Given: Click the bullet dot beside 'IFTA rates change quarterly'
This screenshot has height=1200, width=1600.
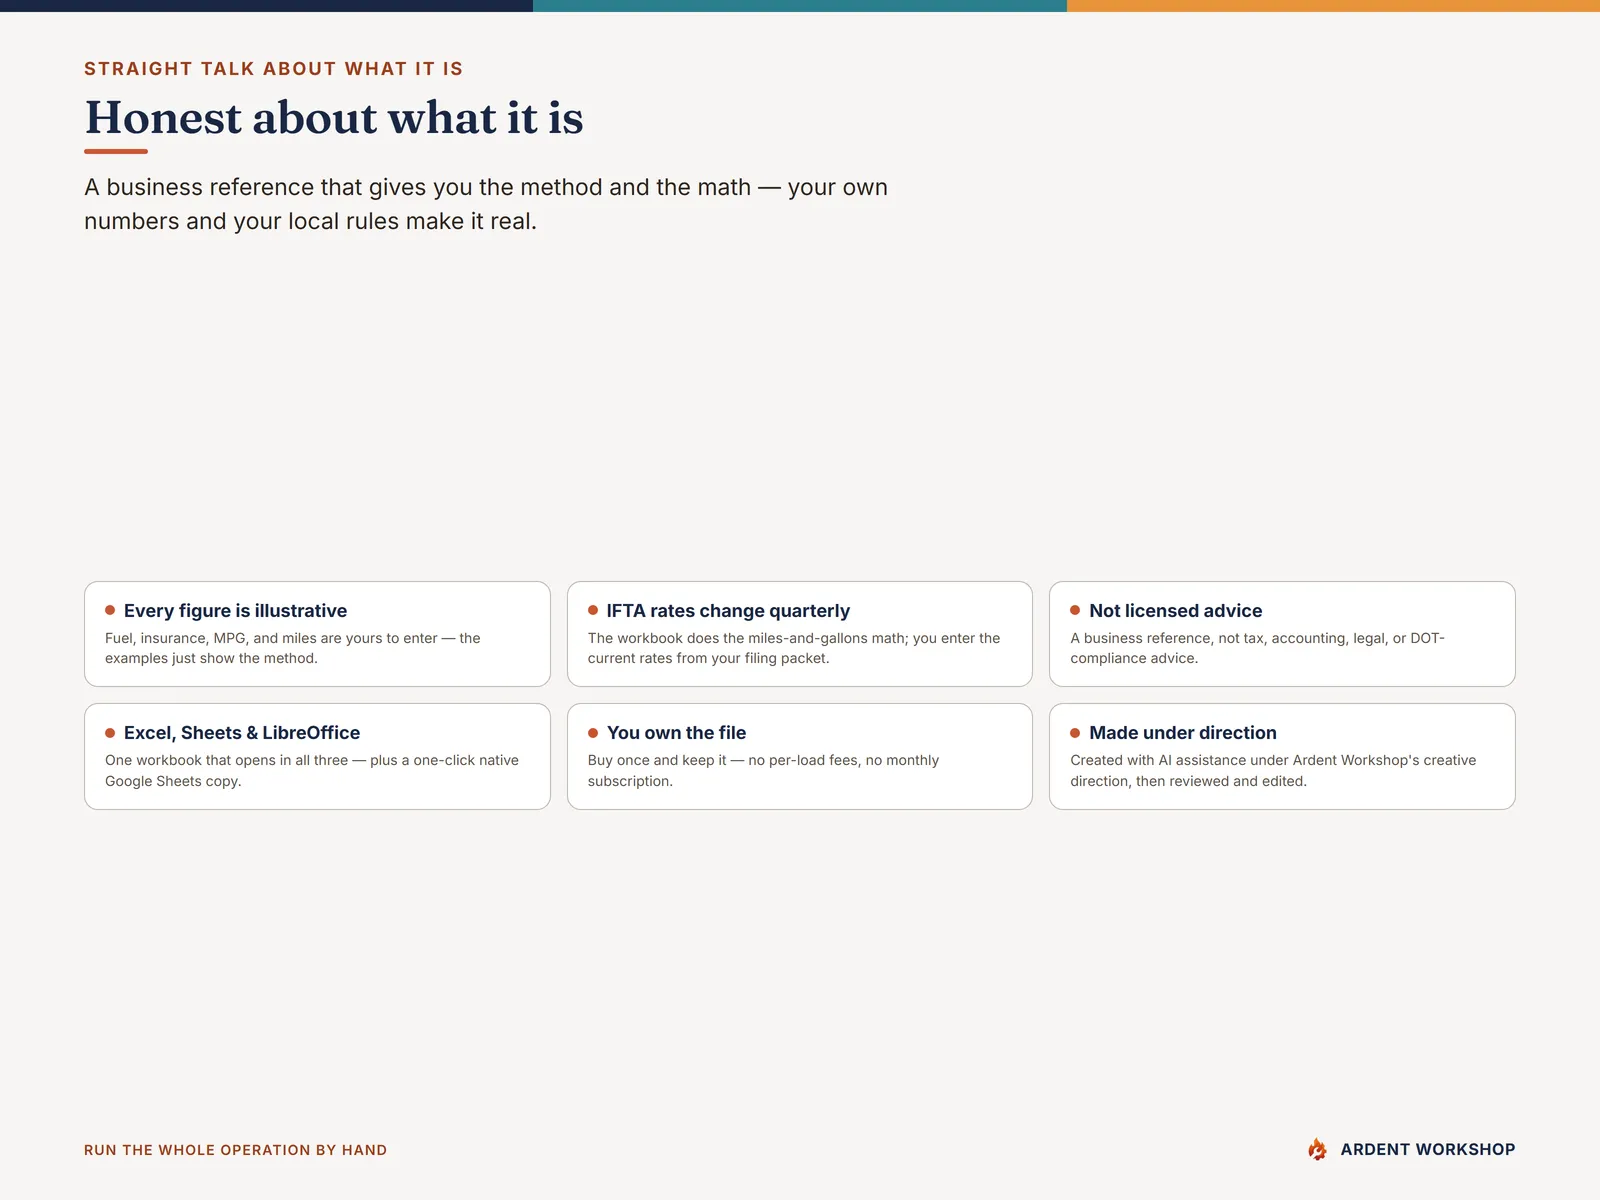Looking at the screenshot, I should (x=593, y=610).
